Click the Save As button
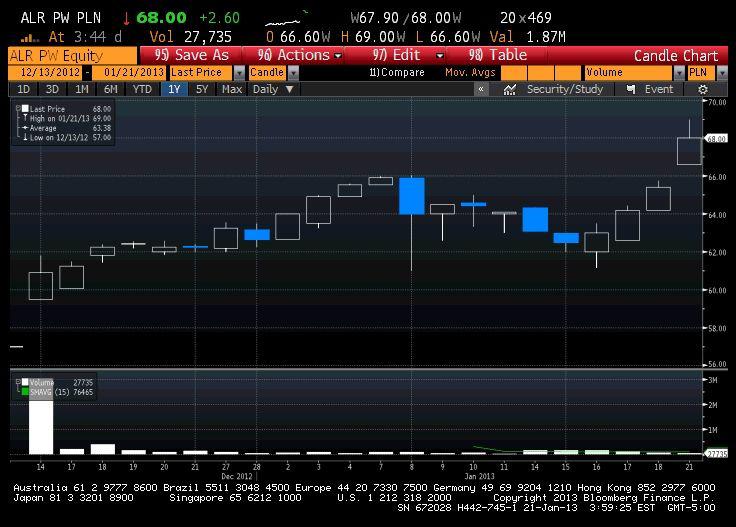Image resolution: width=736 pixels, height=527 pixels. click(192, 55)
